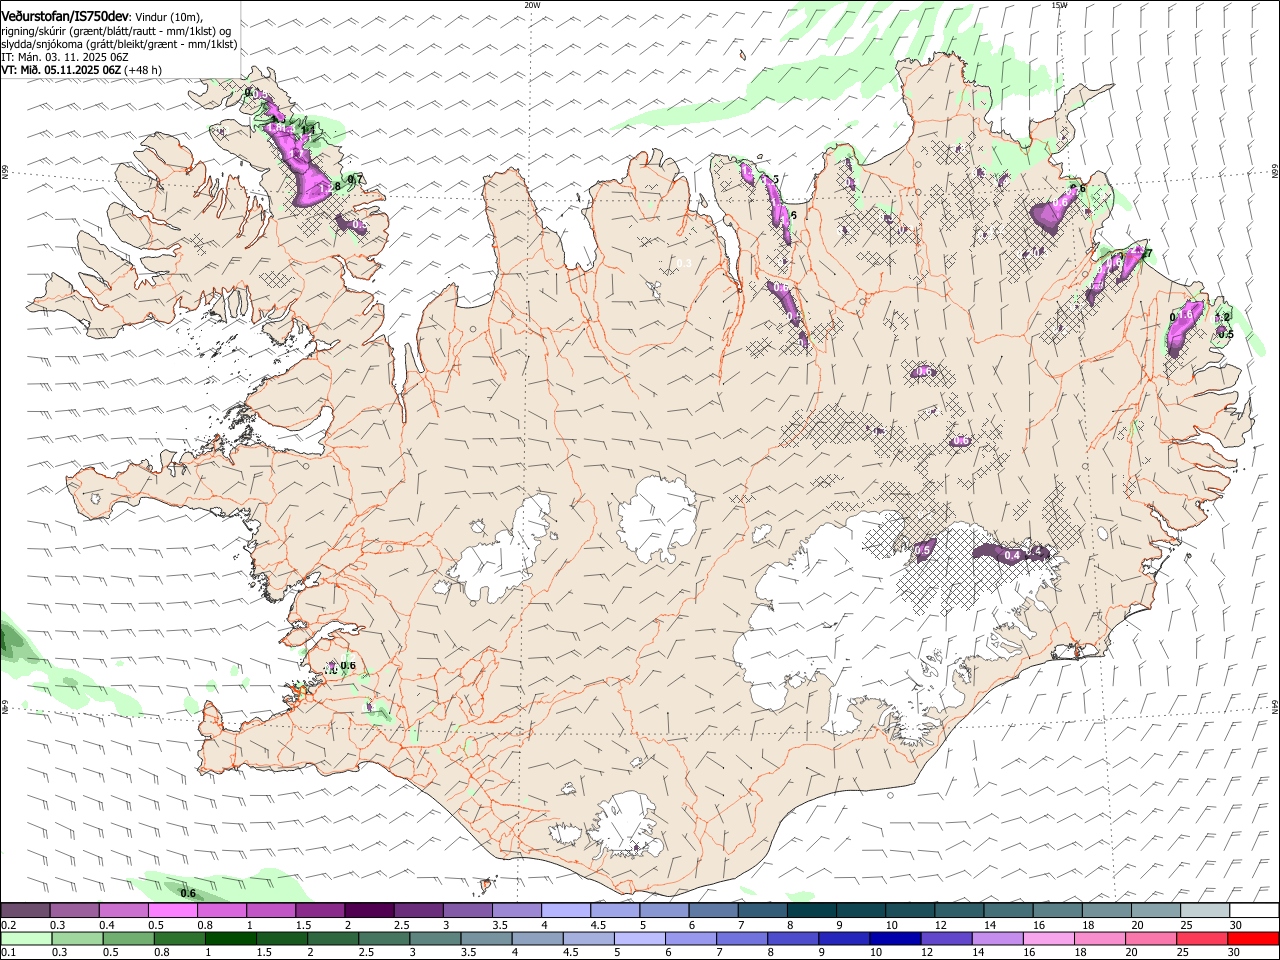Pick the dark purple top-row swatch starting at 2
Viewport: 1280px width, 960px height.
point(369,910)
